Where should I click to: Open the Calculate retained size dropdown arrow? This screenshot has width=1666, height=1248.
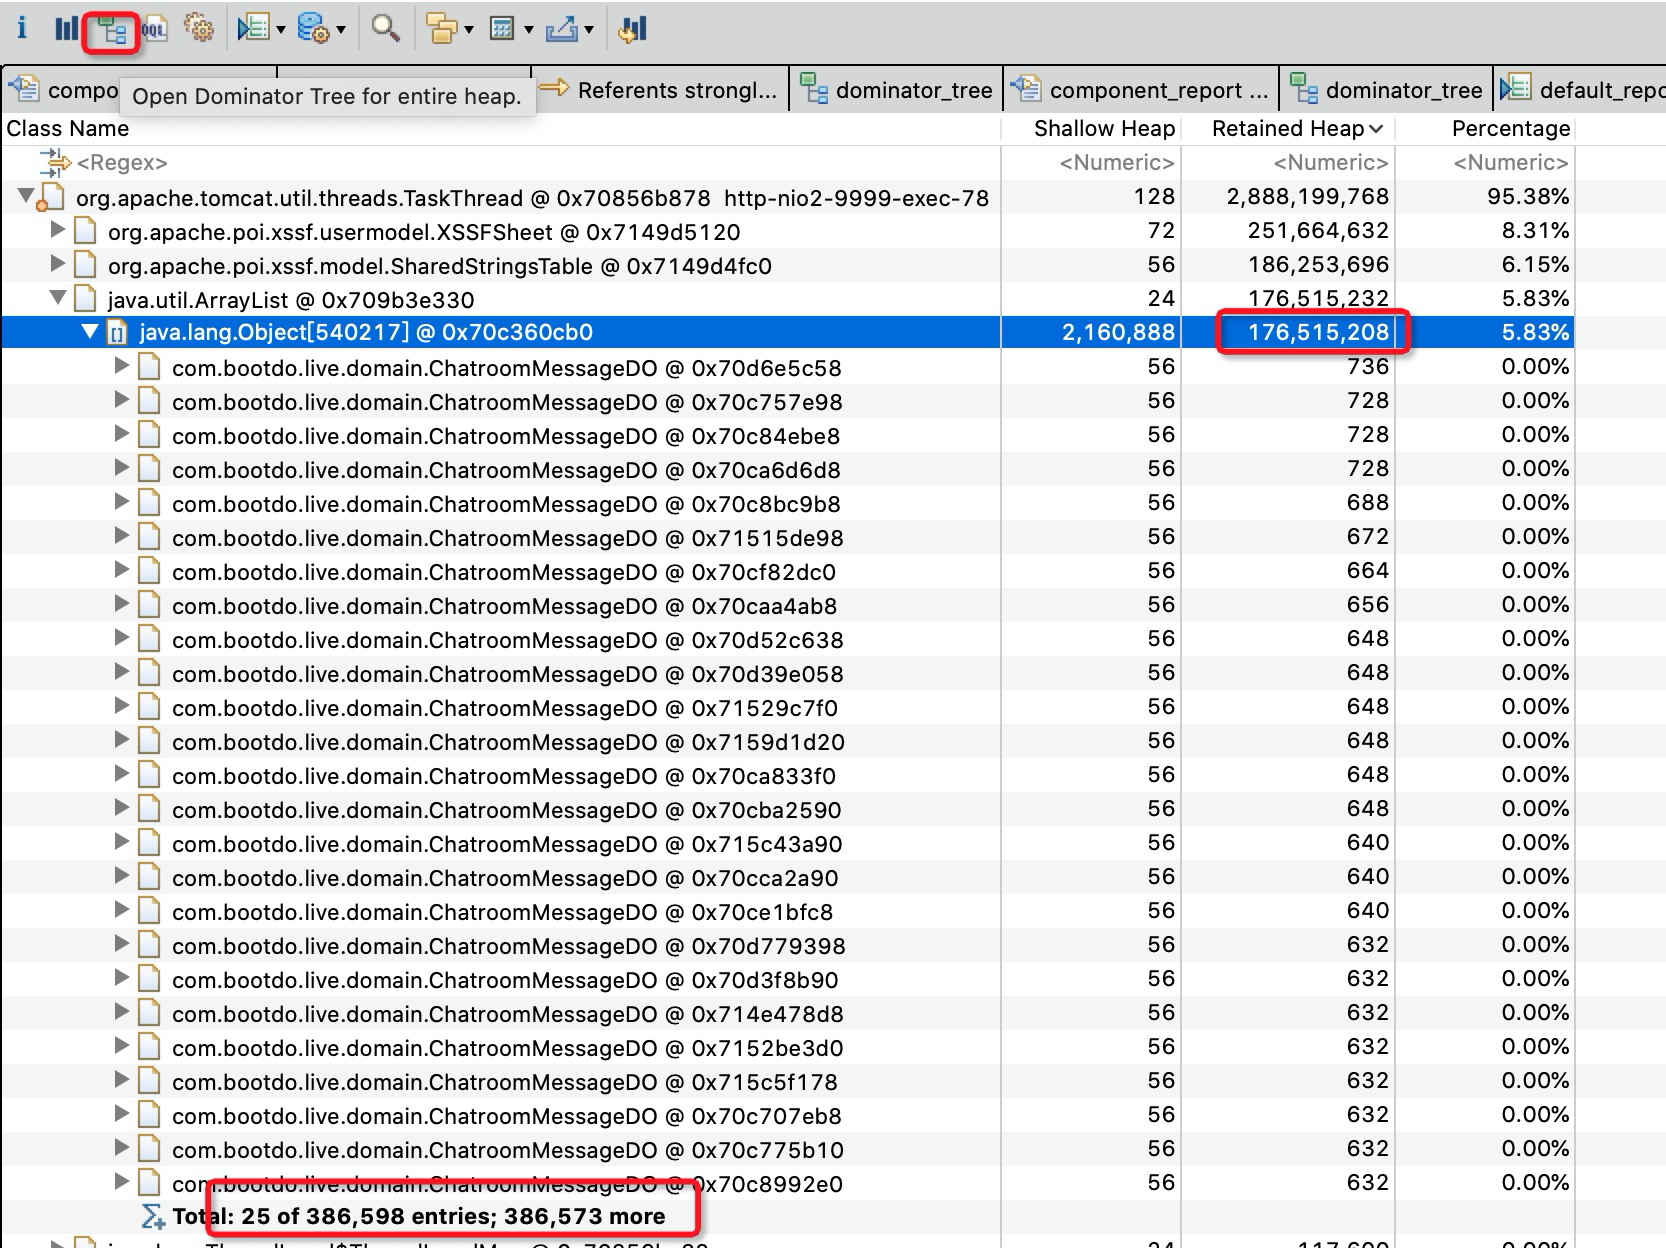tap(528, 30)
